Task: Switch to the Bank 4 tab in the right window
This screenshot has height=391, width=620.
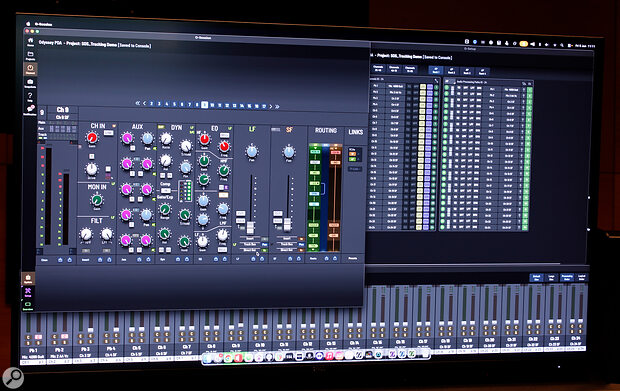Action: click(x=482, y=72)
